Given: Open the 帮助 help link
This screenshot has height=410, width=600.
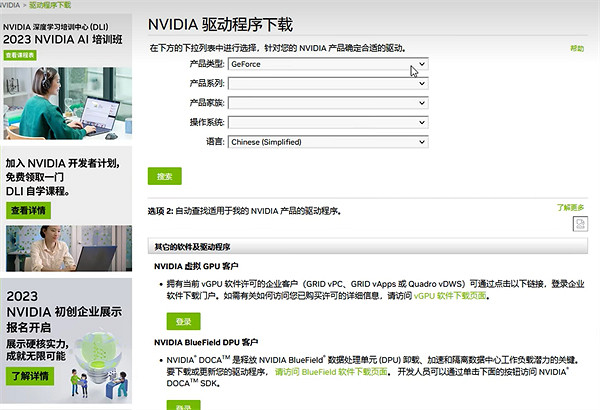Looking at the screenshot, I should click(576, 48).
